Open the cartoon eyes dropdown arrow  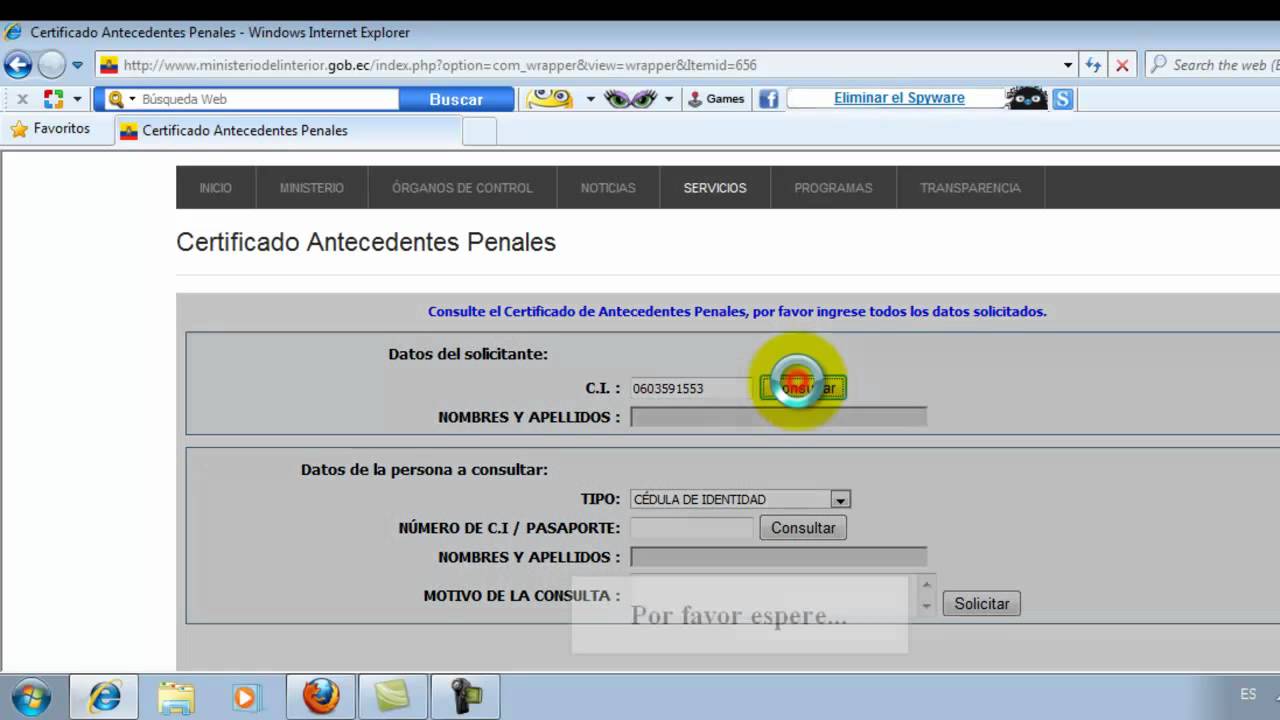point(668,99)
